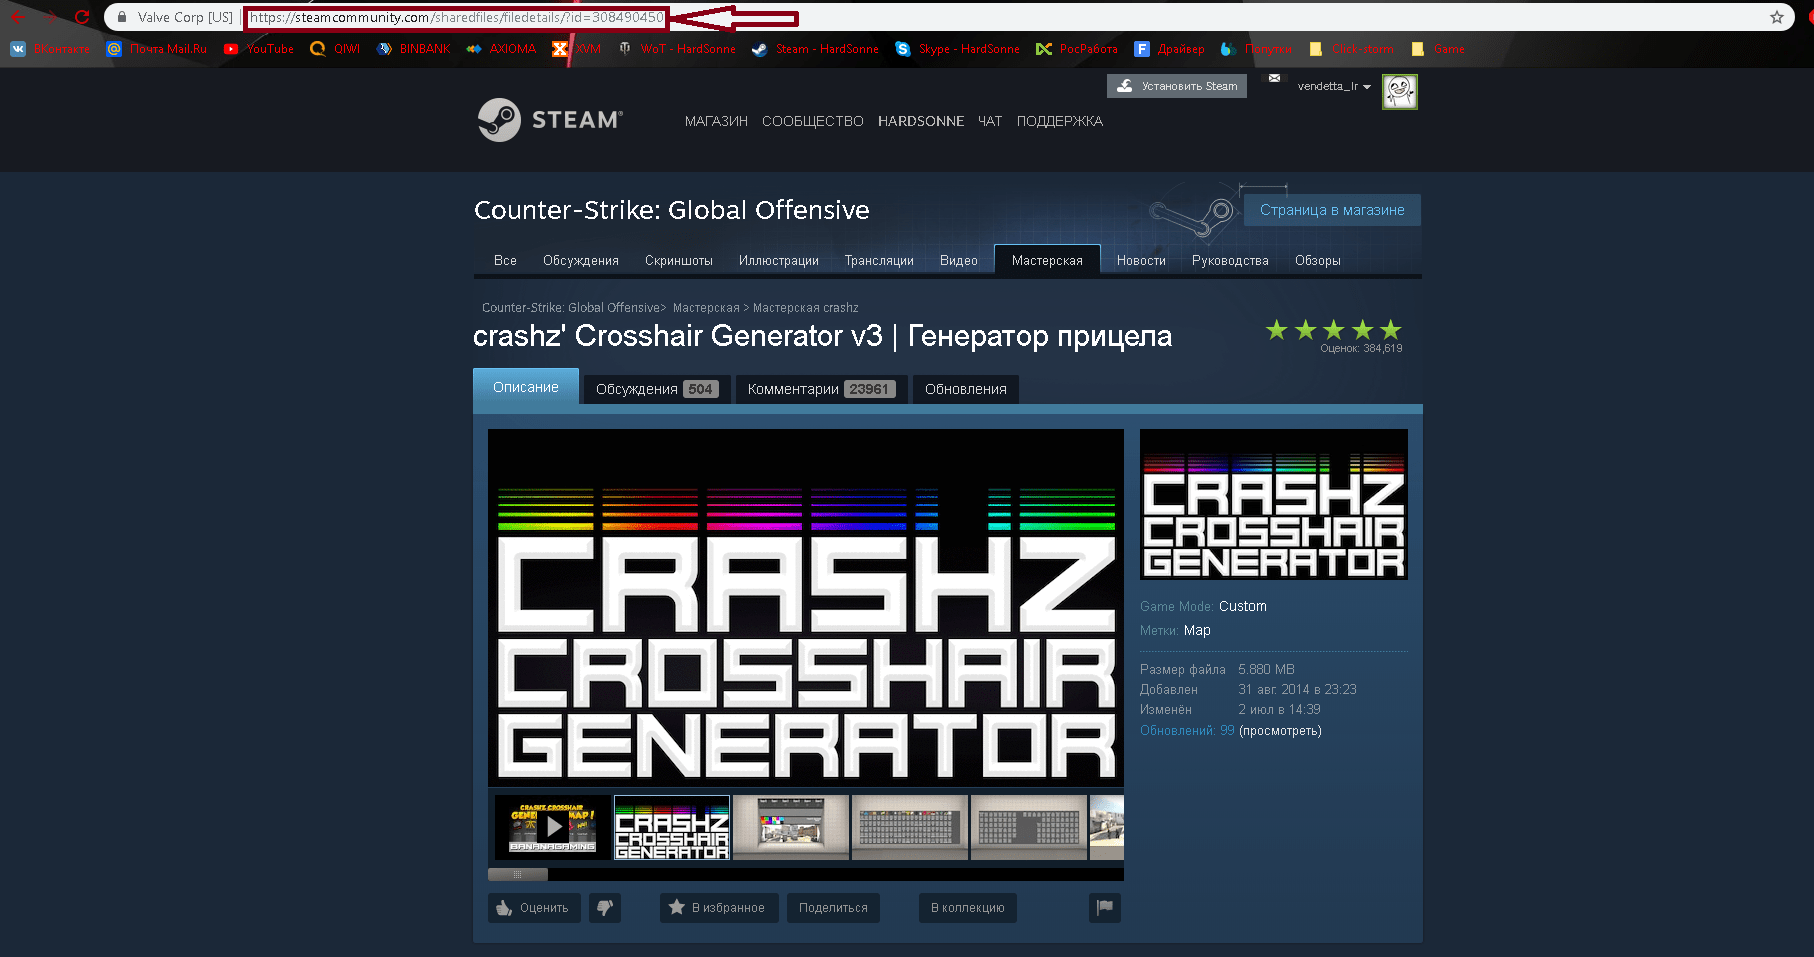Open the Обсуждения 504 item tab
This screenshot has width=1814, height=957.
[657, 389]
